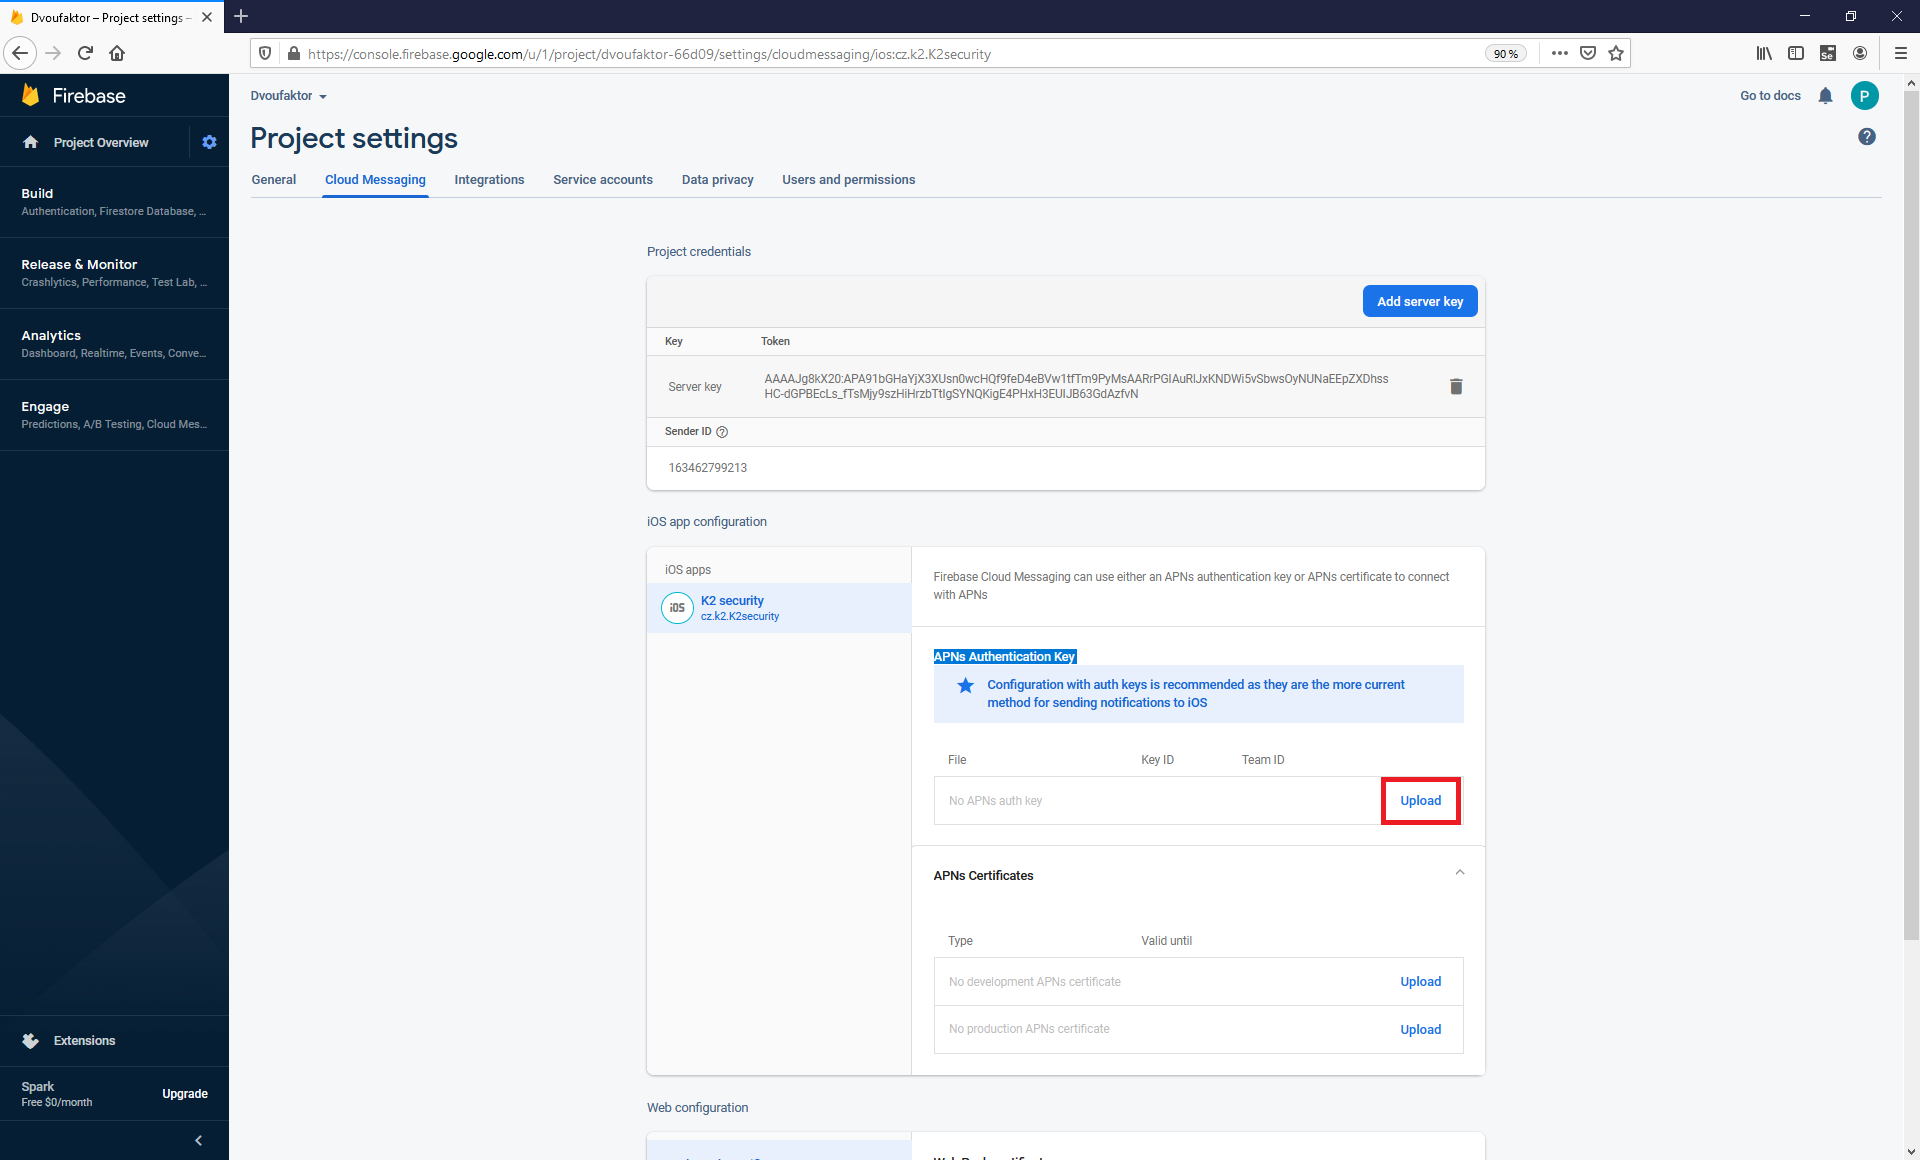Image resolution: width=1920 pixels, height=1160 pixels.
Task: Open Project Overview settings gear icon
Action: pyautogui.click(x=208, y=141)
